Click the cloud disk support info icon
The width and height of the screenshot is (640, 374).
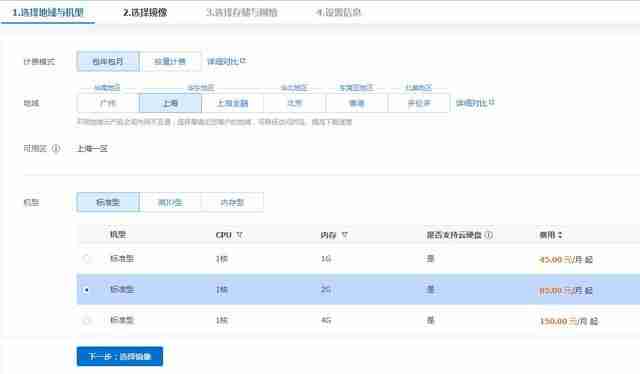489,235
